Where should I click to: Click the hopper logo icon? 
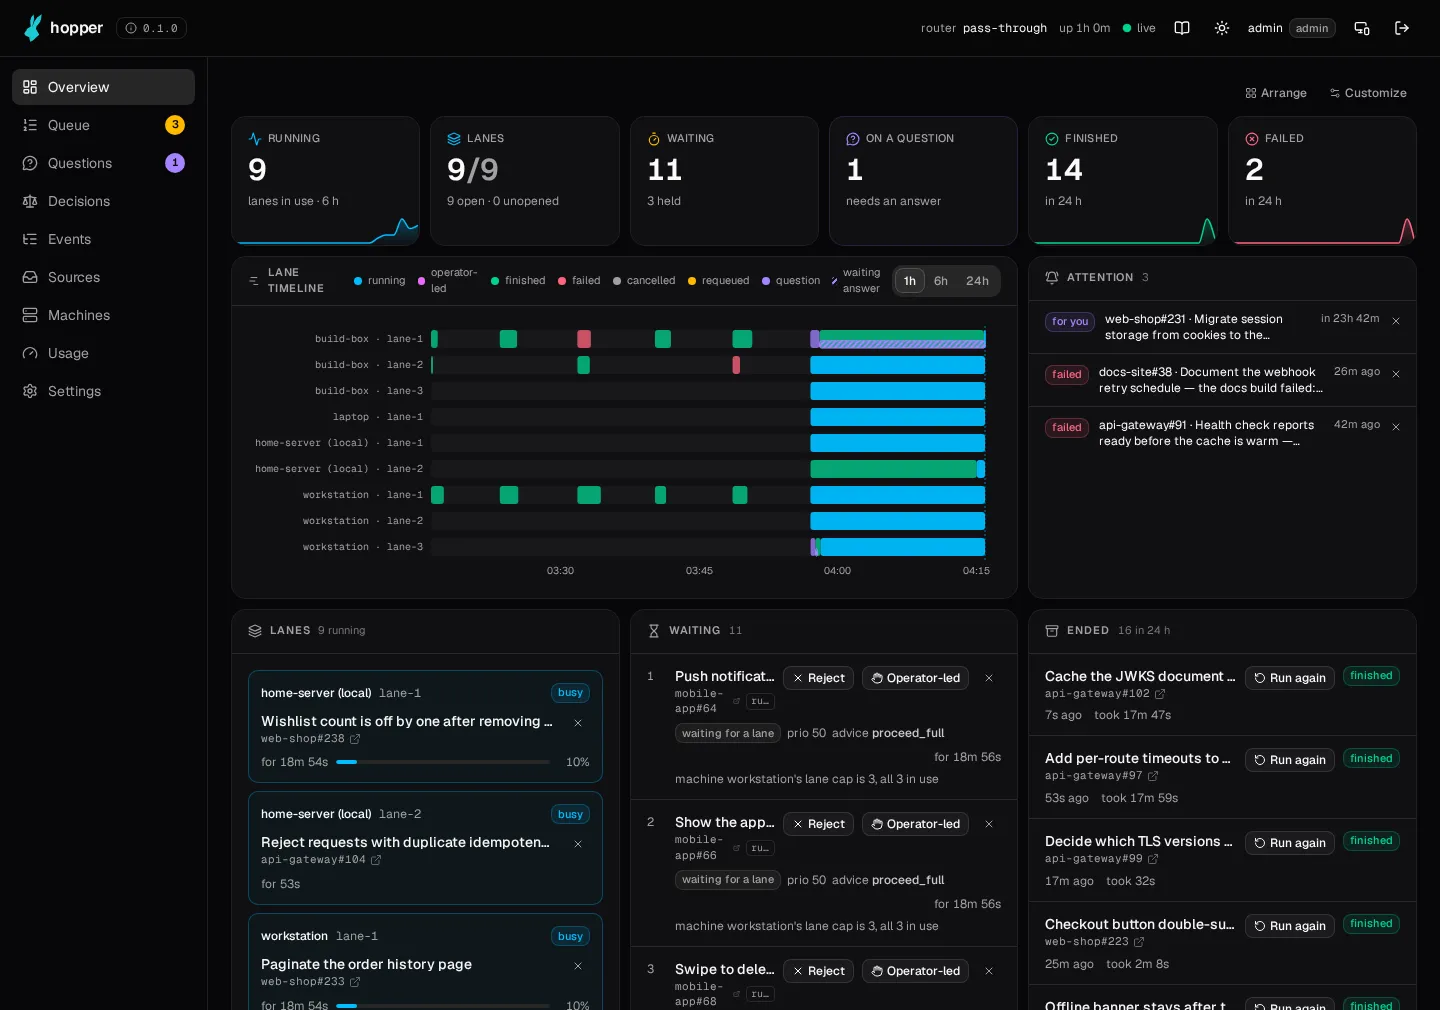click(x=33, y=28)
